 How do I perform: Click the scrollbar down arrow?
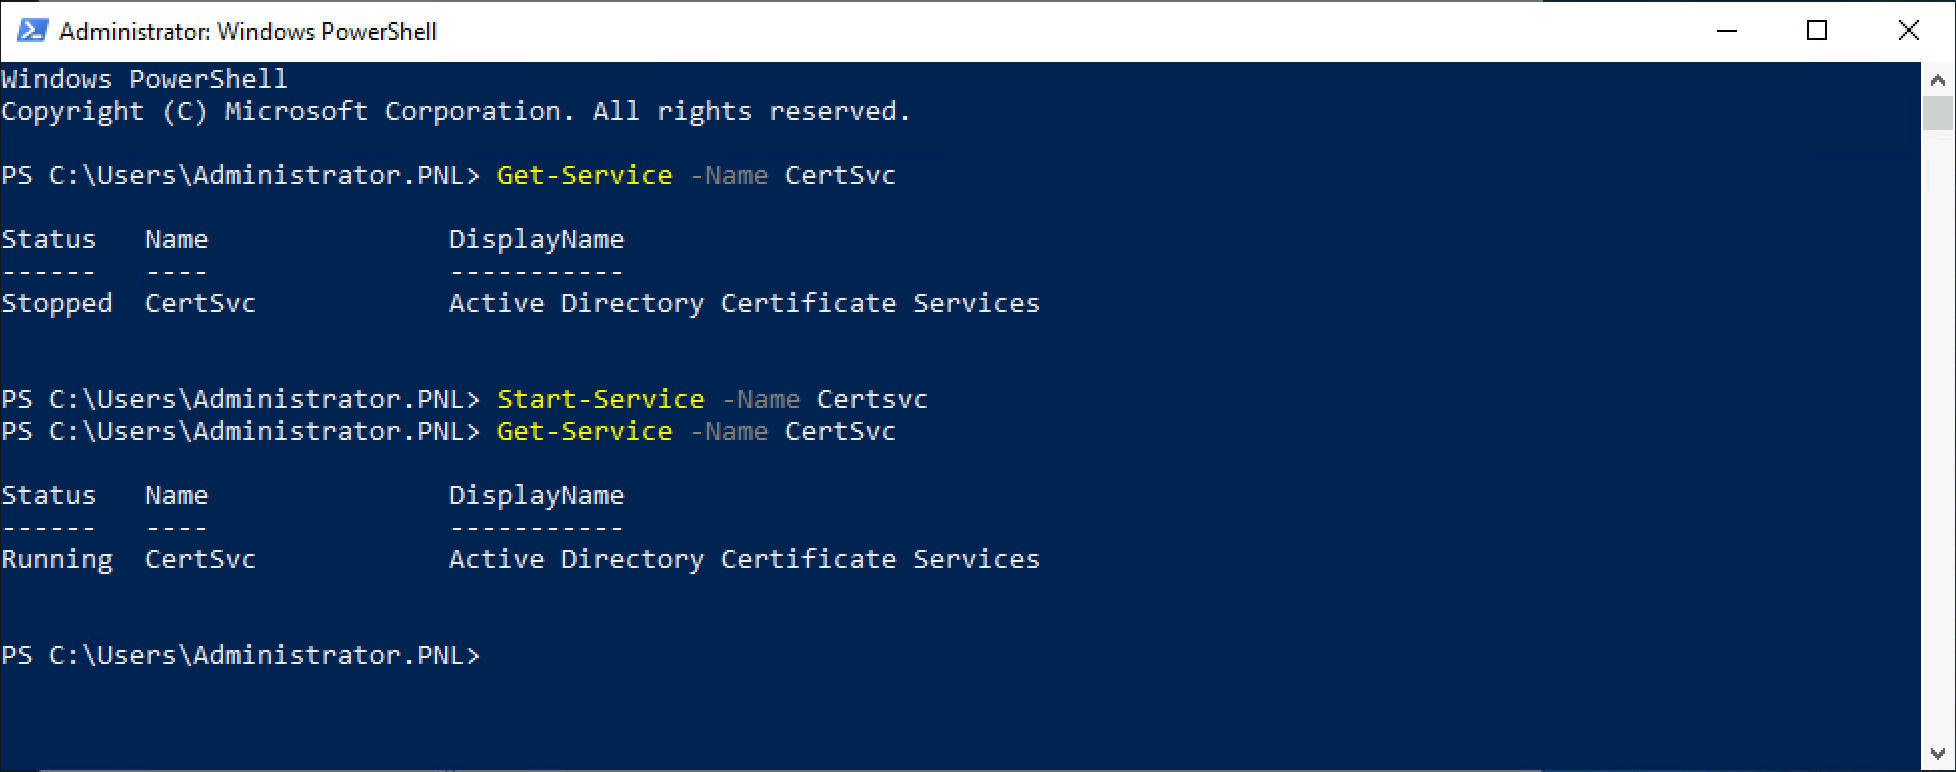[1937, 753]
